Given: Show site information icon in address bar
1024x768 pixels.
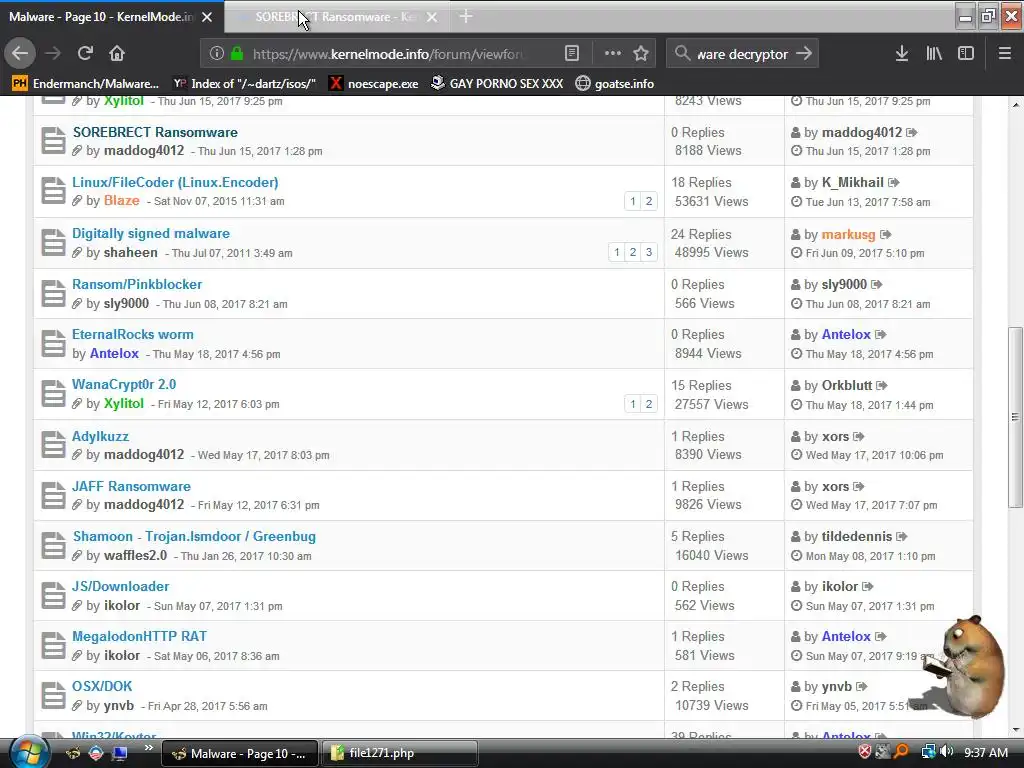Looking at the screenshot, I should (217, 54).
